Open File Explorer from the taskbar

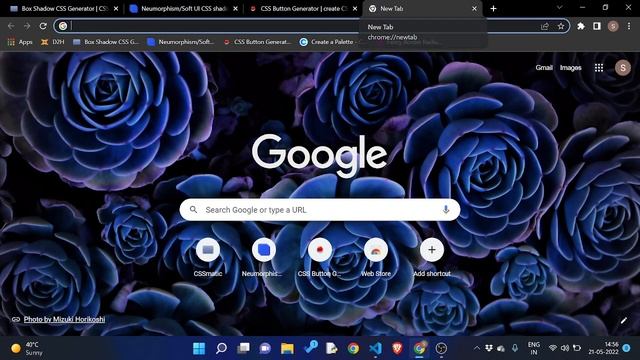(287, 348)
